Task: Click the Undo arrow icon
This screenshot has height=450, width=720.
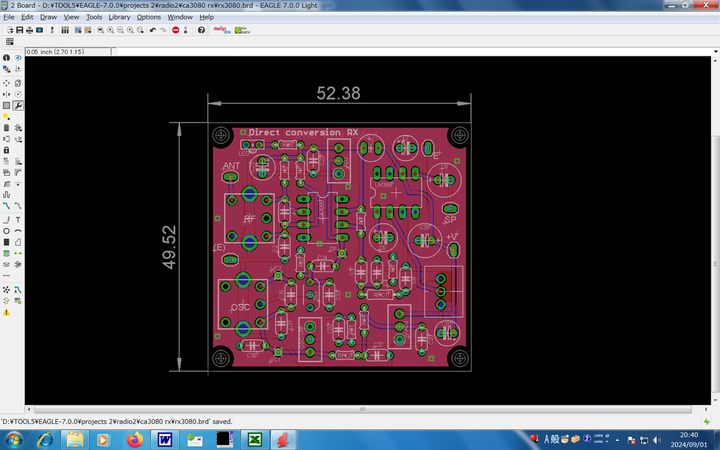Action: coord(153,30)
